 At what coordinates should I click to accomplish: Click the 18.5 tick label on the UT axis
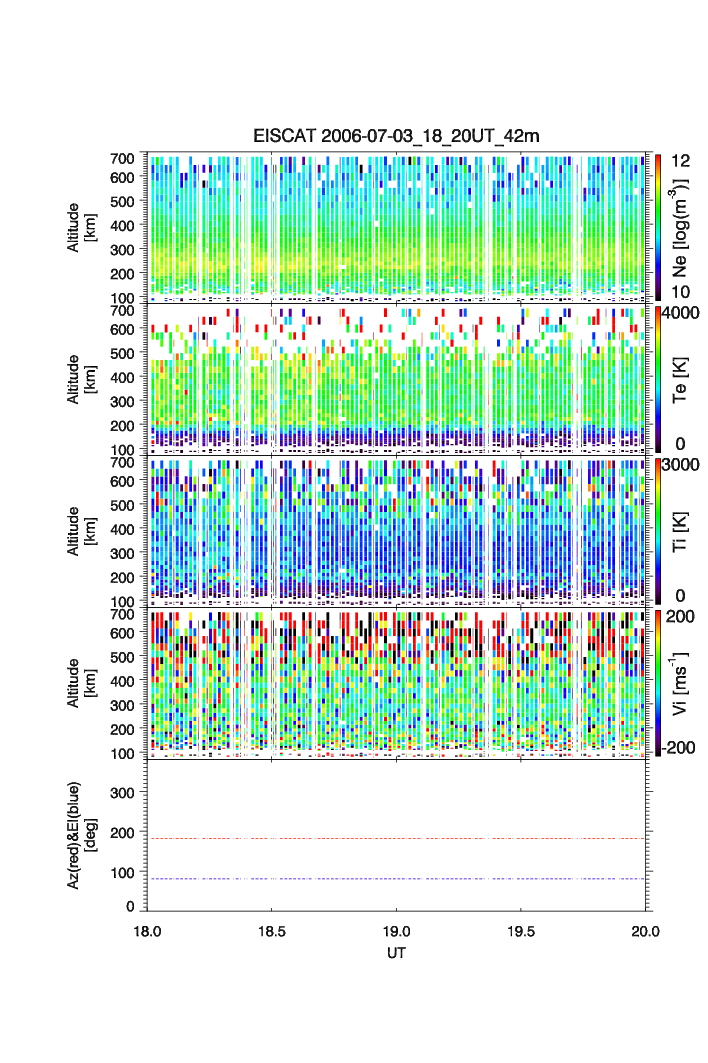click(272, 931)
